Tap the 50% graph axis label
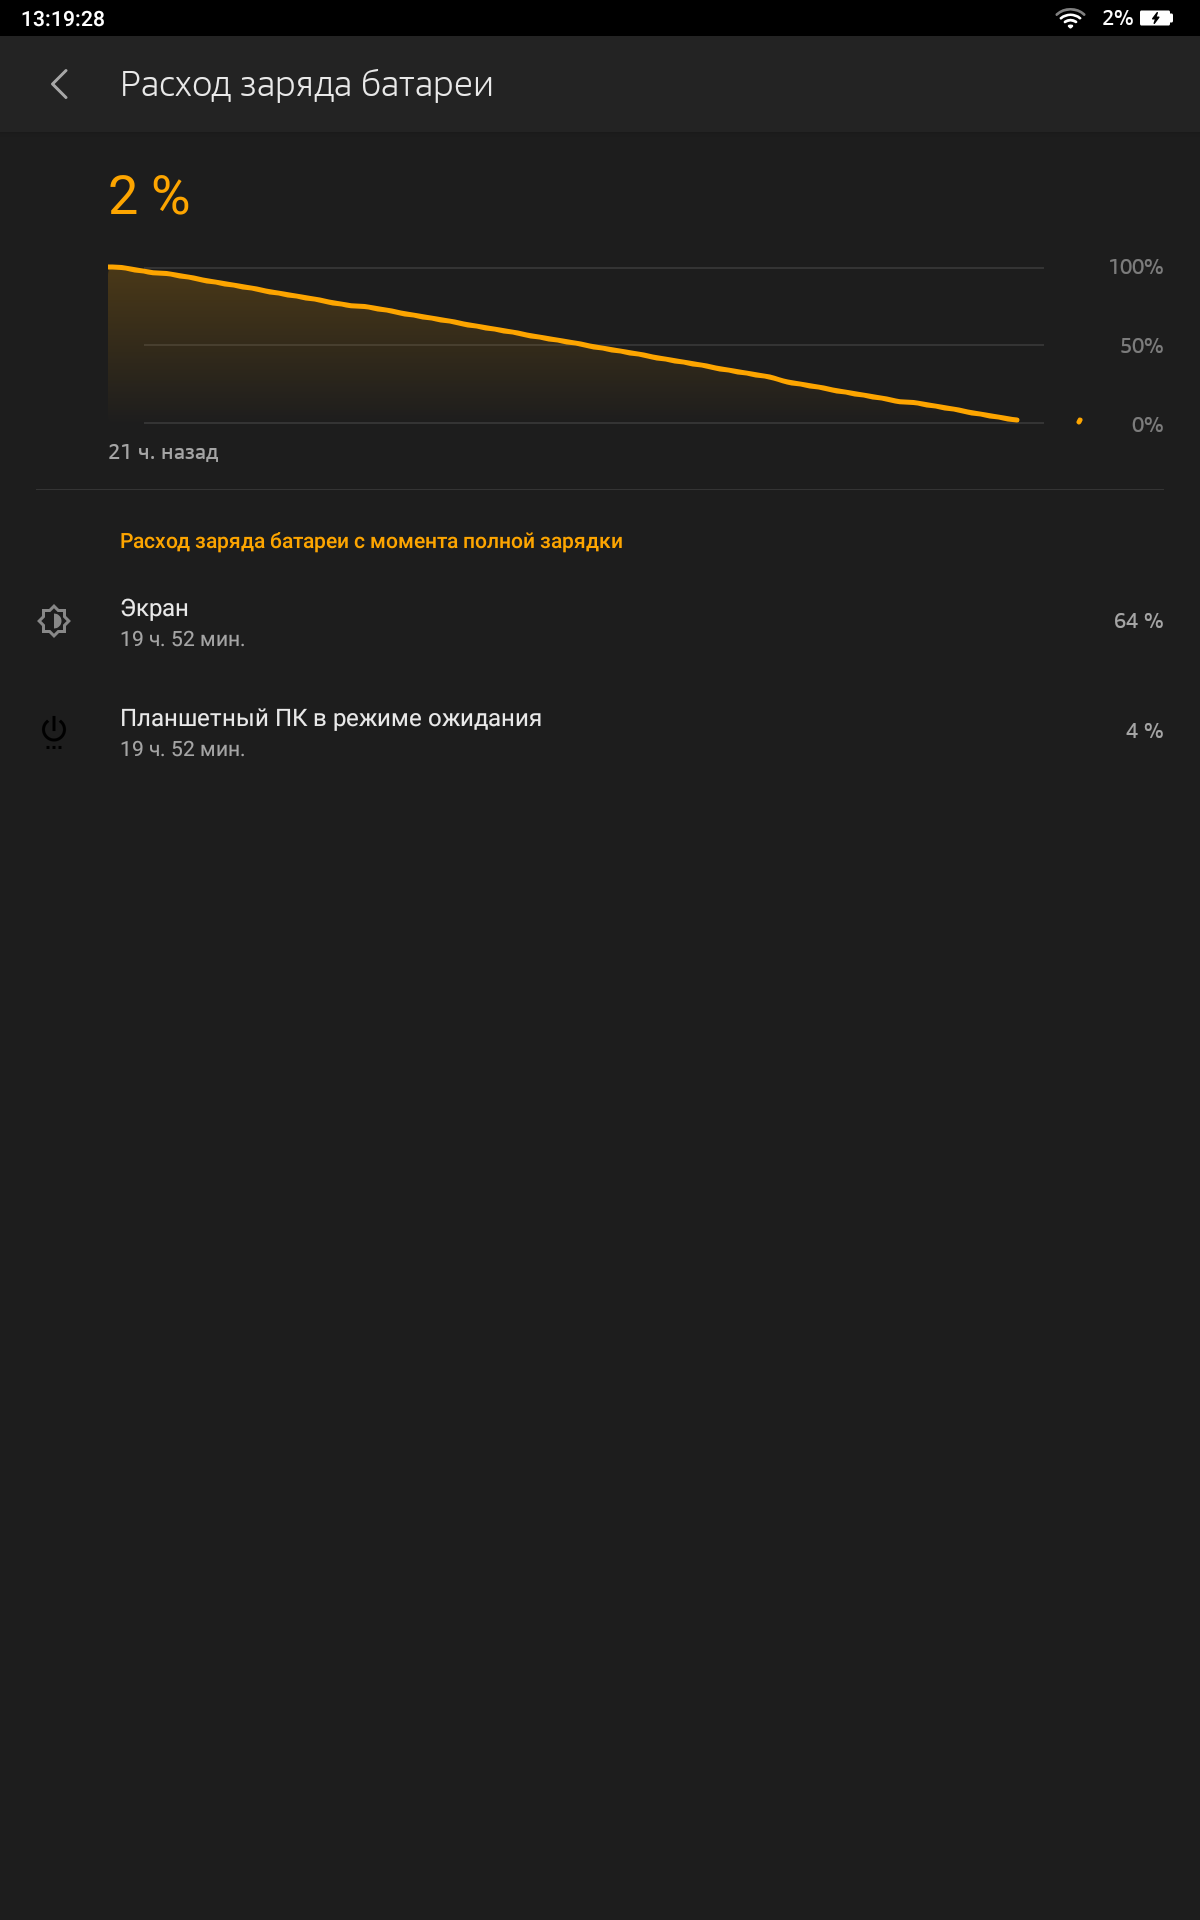 [1141, 346]
